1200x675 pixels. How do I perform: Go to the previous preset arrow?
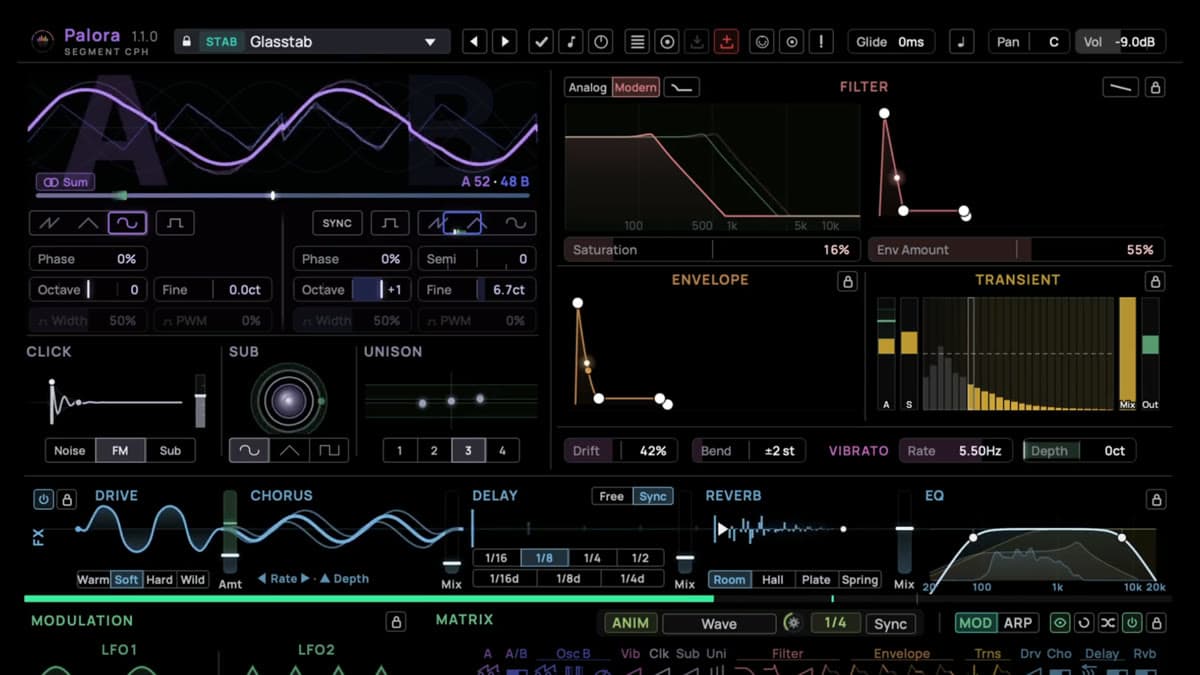[x=474, y=42]
